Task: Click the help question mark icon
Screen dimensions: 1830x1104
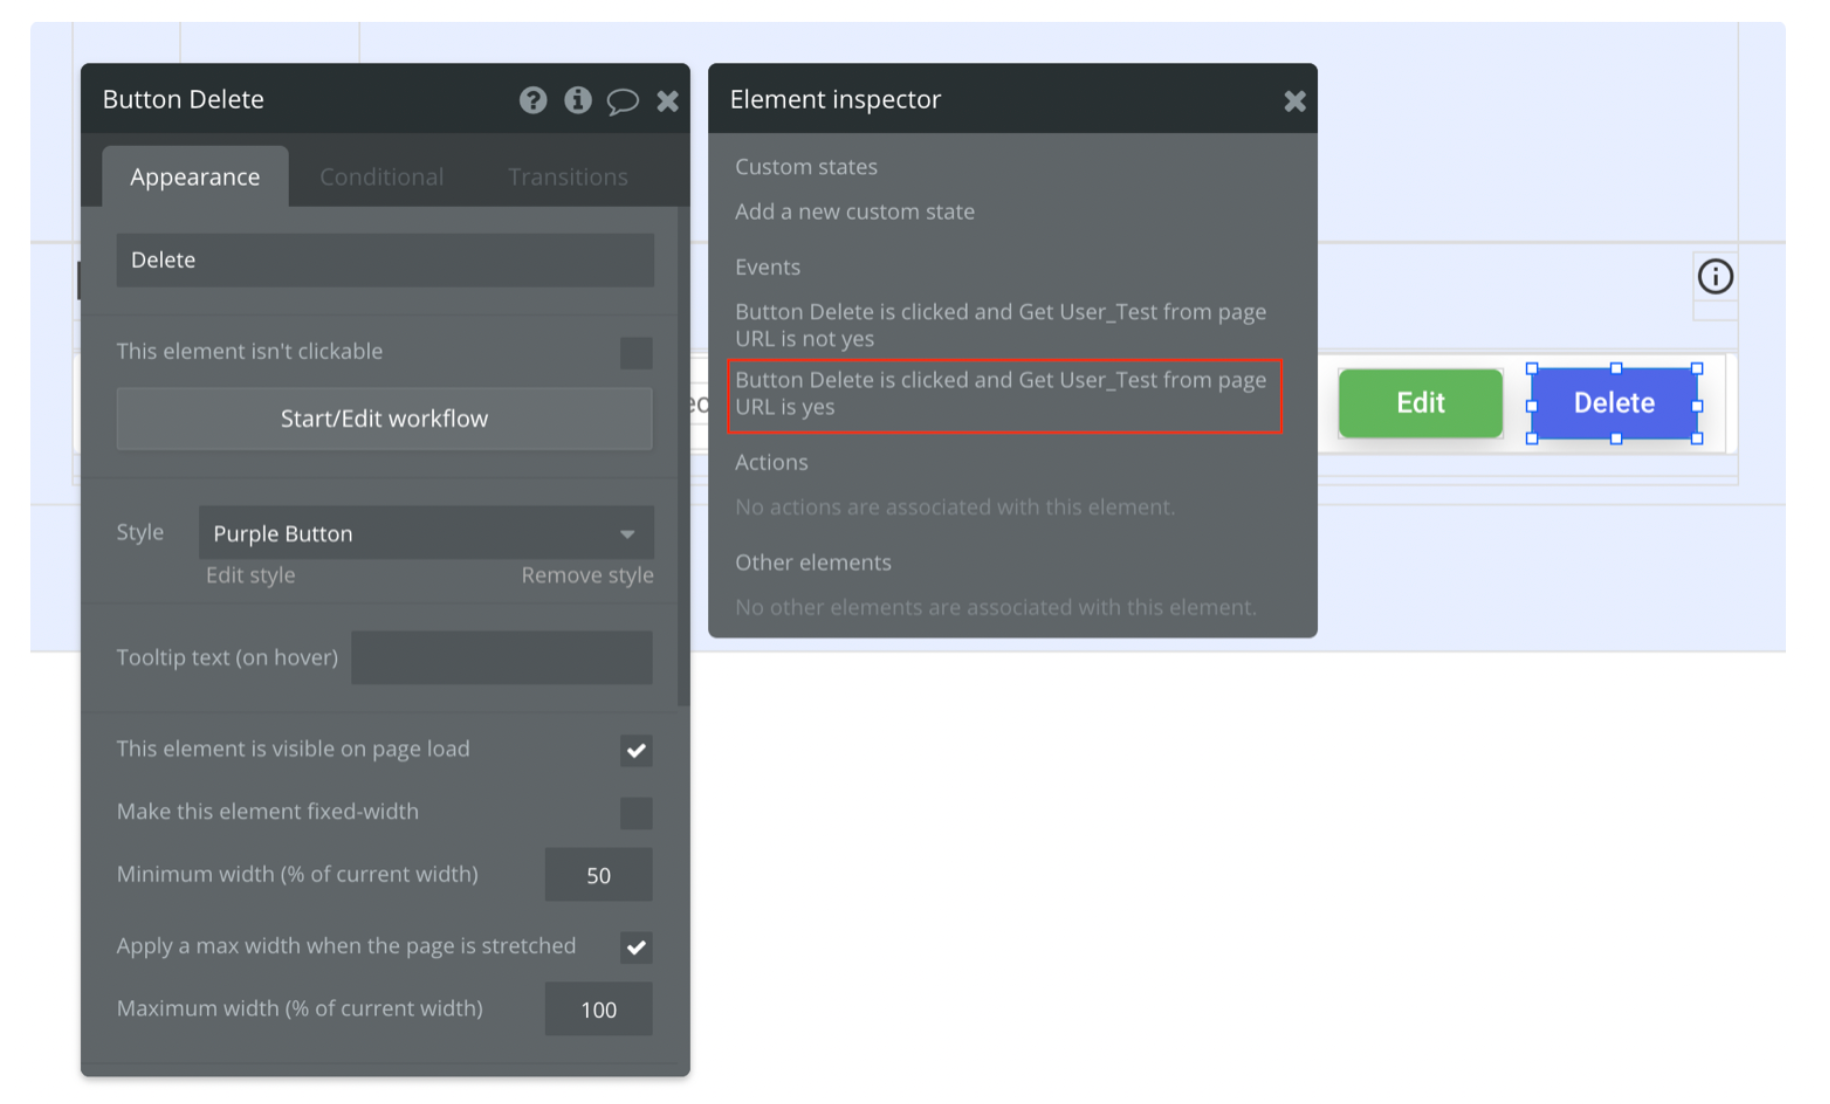Action: click(533, 100)
